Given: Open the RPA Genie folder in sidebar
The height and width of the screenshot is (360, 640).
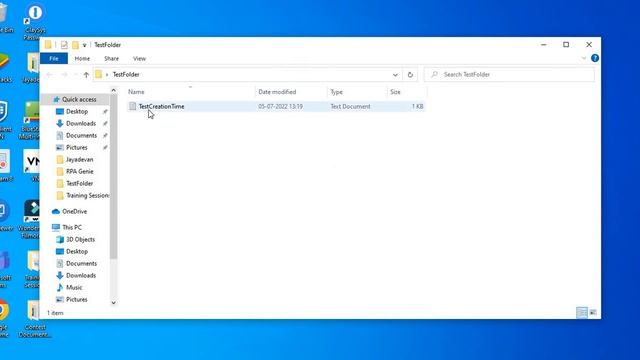Looking at the screenshot, I should 80,171.
